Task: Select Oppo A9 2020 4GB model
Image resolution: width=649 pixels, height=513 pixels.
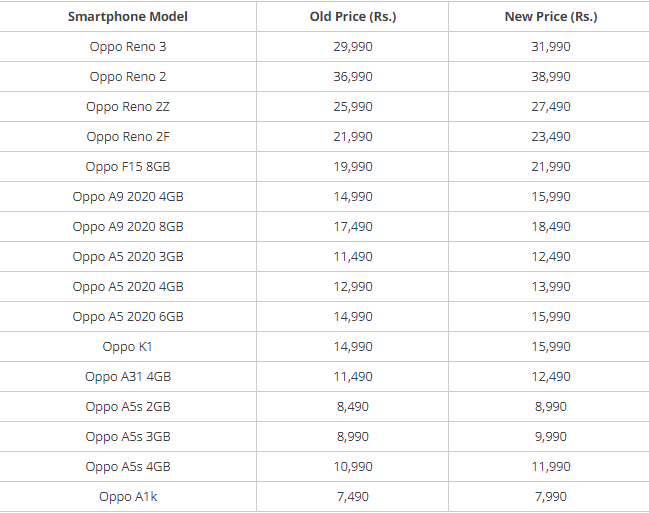Action: (128, 197)
